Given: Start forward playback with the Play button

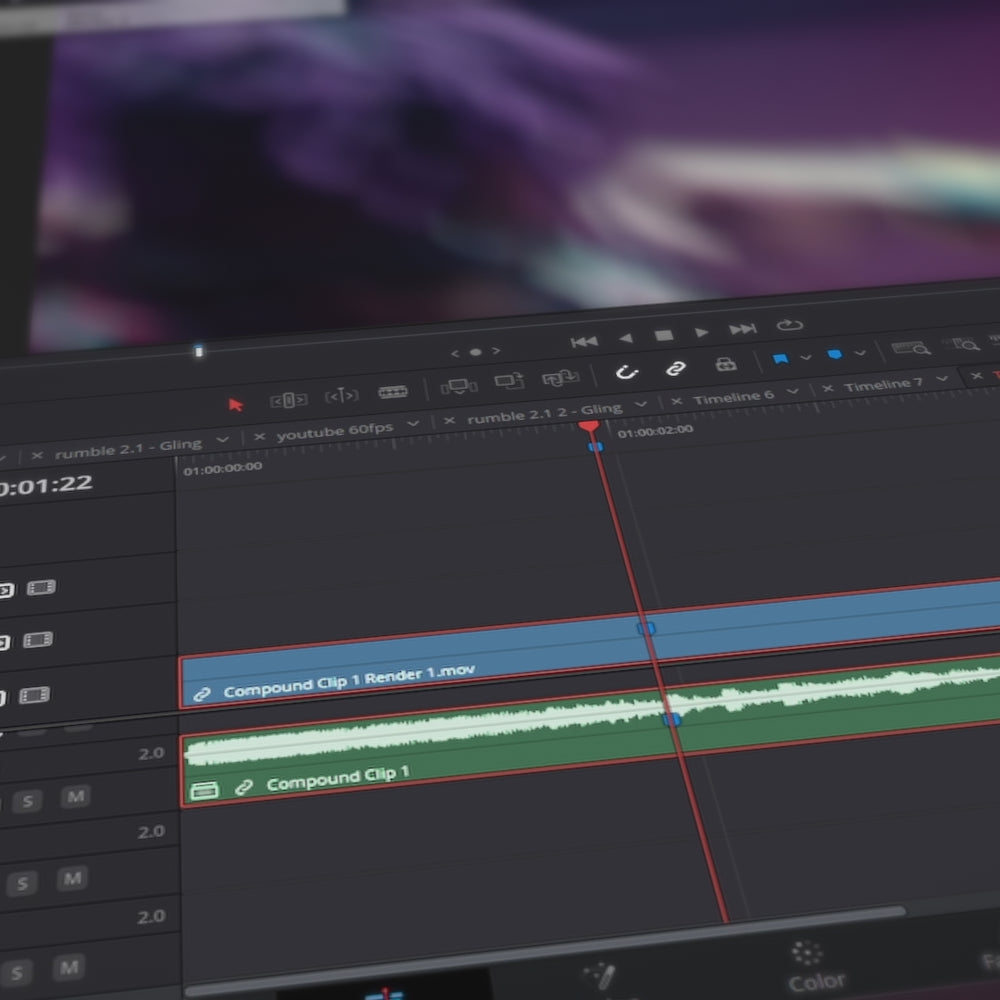Looking at the screenshot, I should (x=702, y=332).
